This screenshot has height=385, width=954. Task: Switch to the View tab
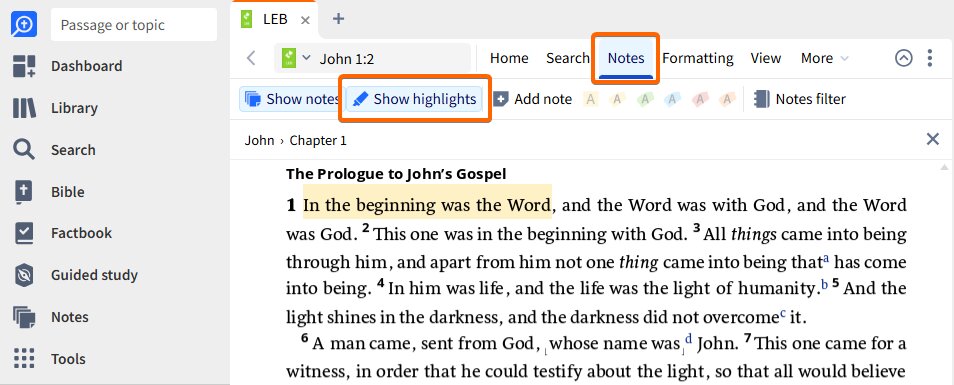click(x=766, y=58)
